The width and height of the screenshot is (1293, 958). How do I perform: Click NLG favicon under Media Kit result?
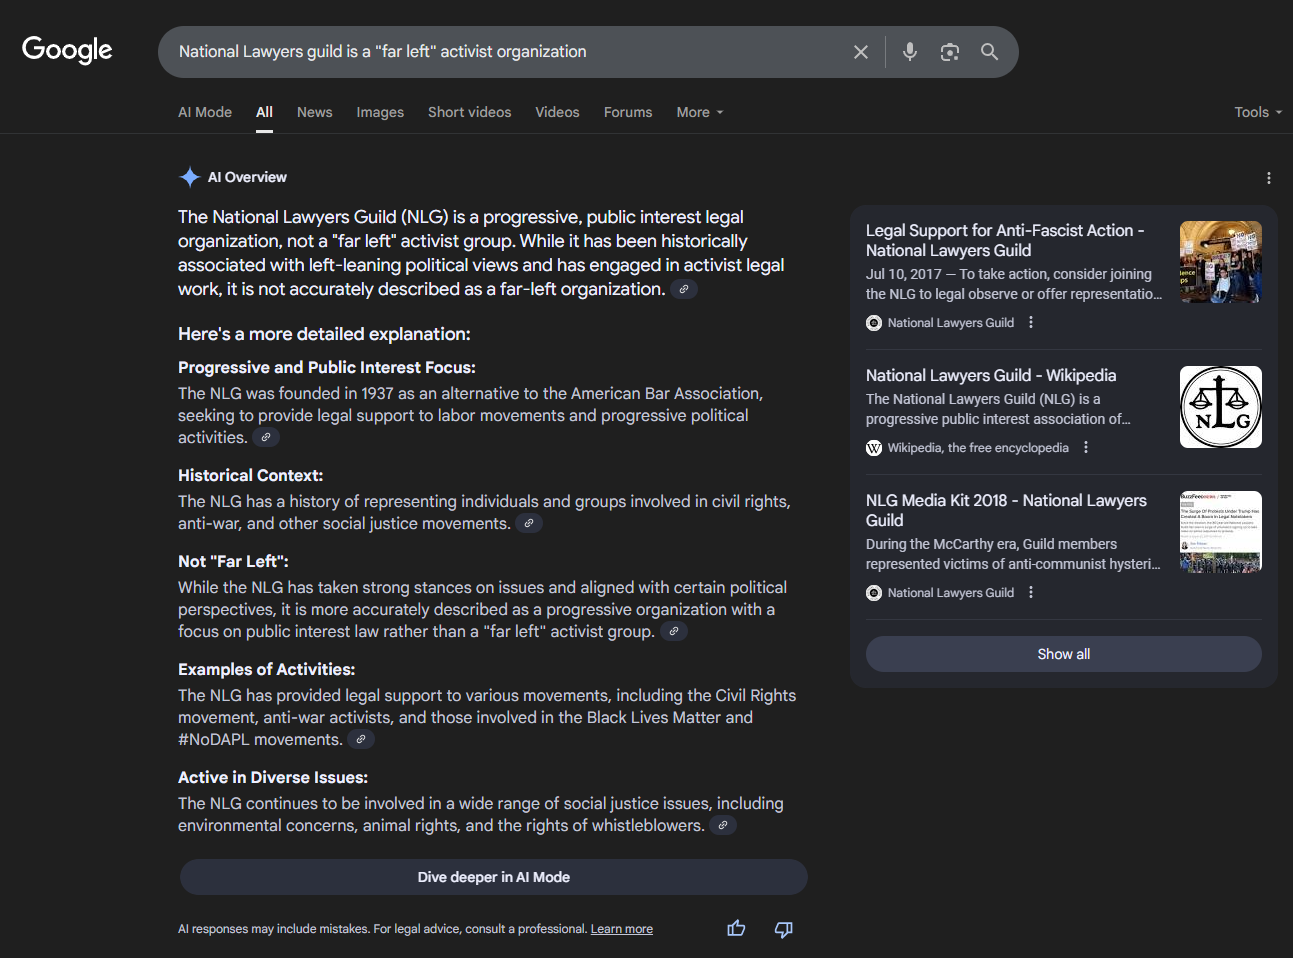coord(874,593)
